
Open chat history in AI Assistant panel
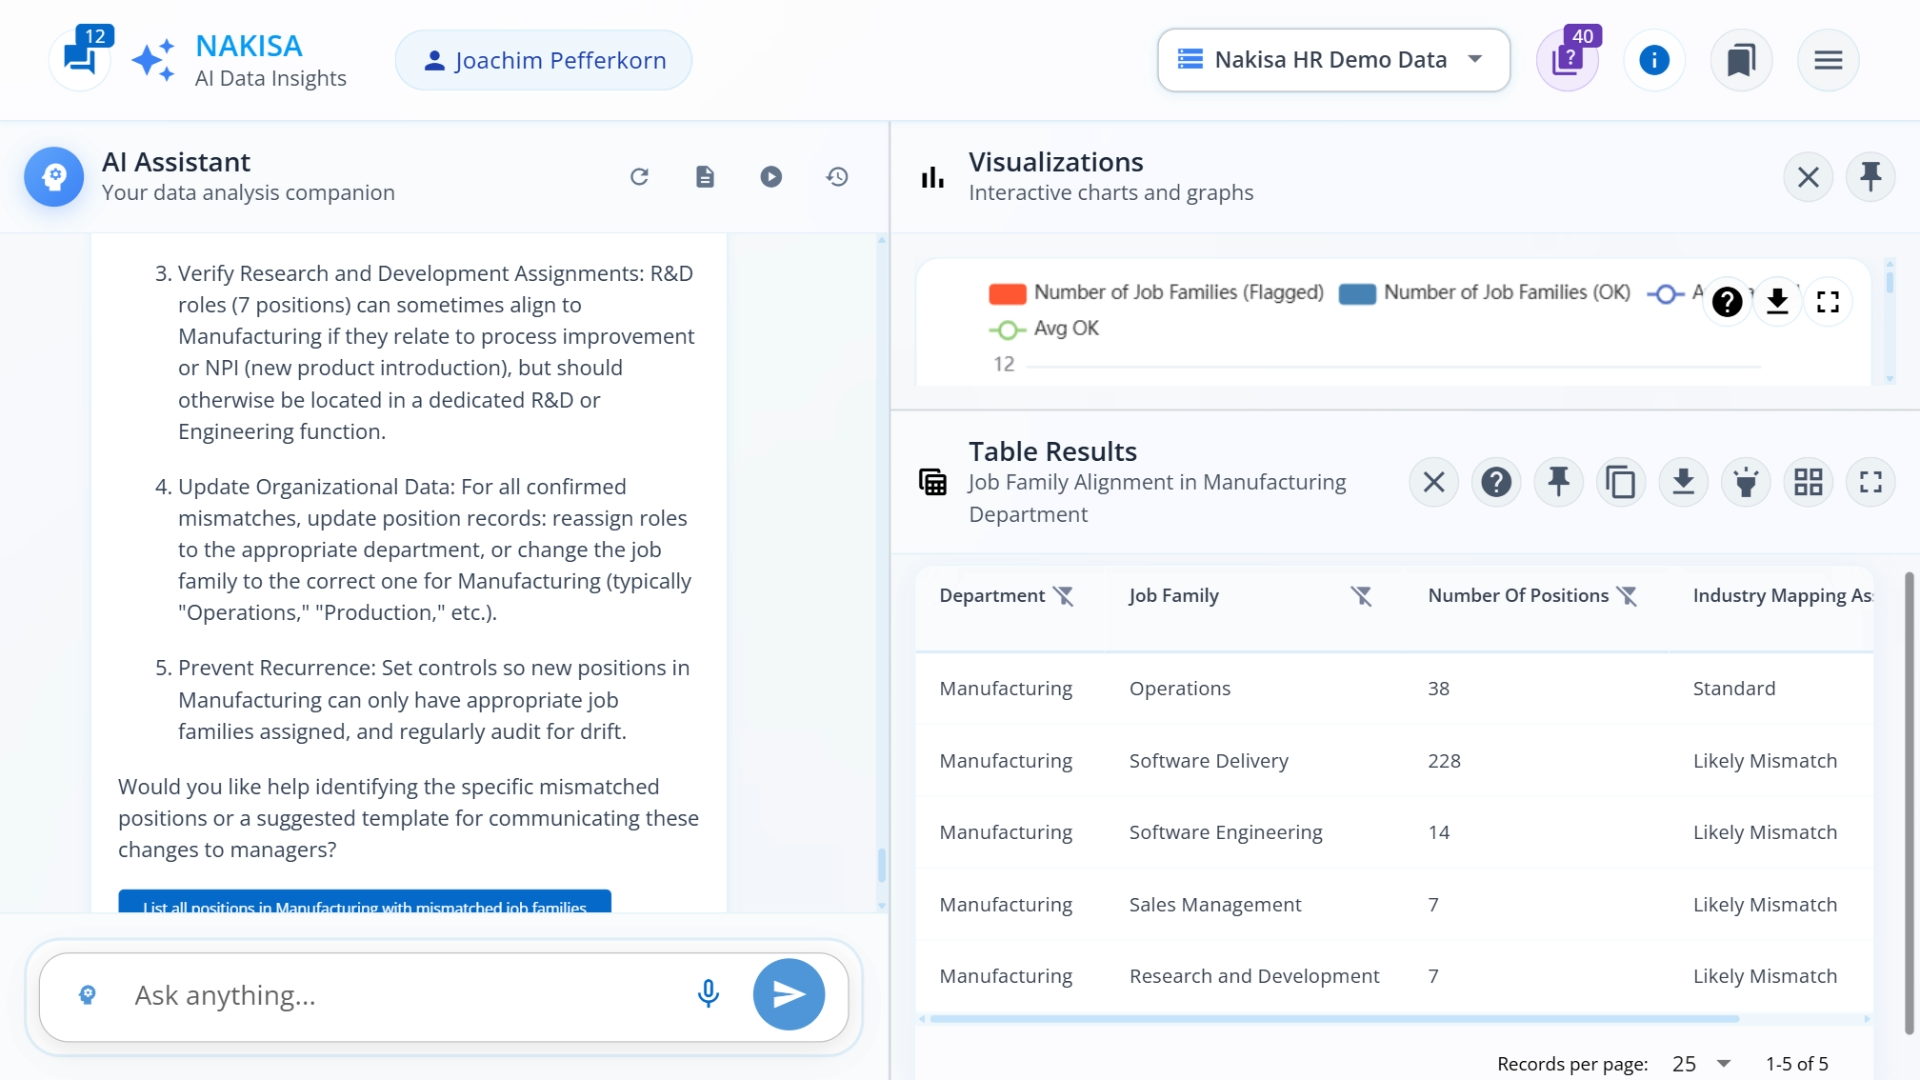(x=838, y=176)
